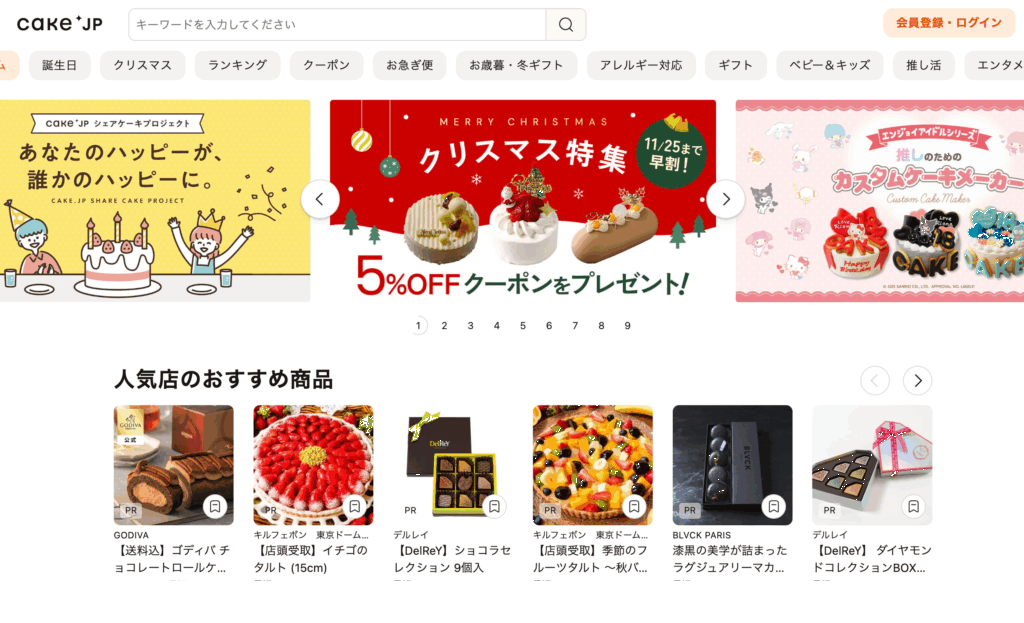Show next banner with right carousel arrow
The width and height of the screenshot is (1024, 623).
coord(726,199)
